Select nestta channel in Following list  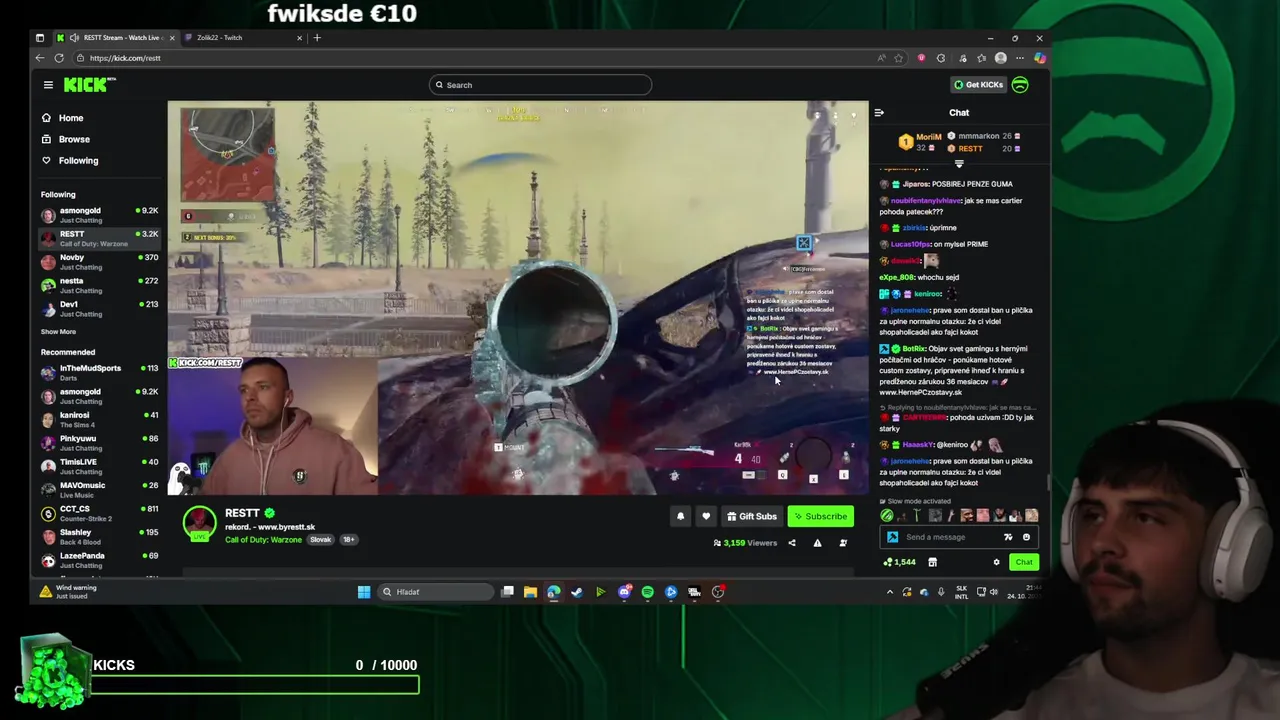point(99,285)
